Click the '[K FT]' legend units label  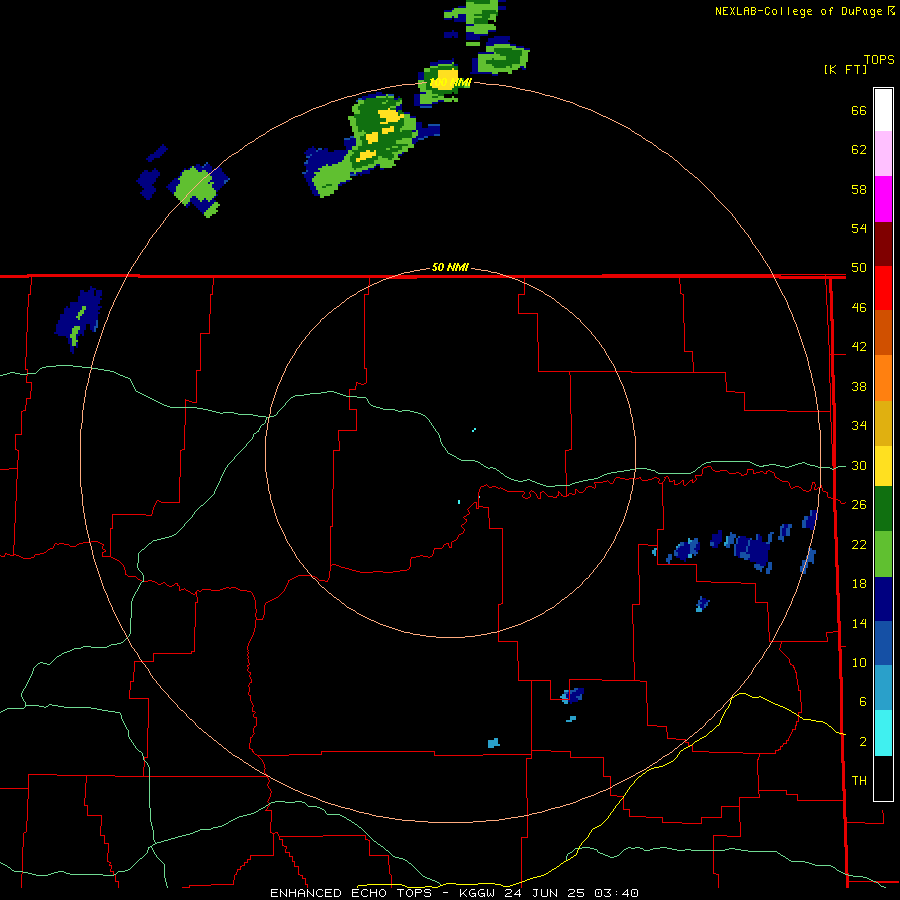point(845,69)
